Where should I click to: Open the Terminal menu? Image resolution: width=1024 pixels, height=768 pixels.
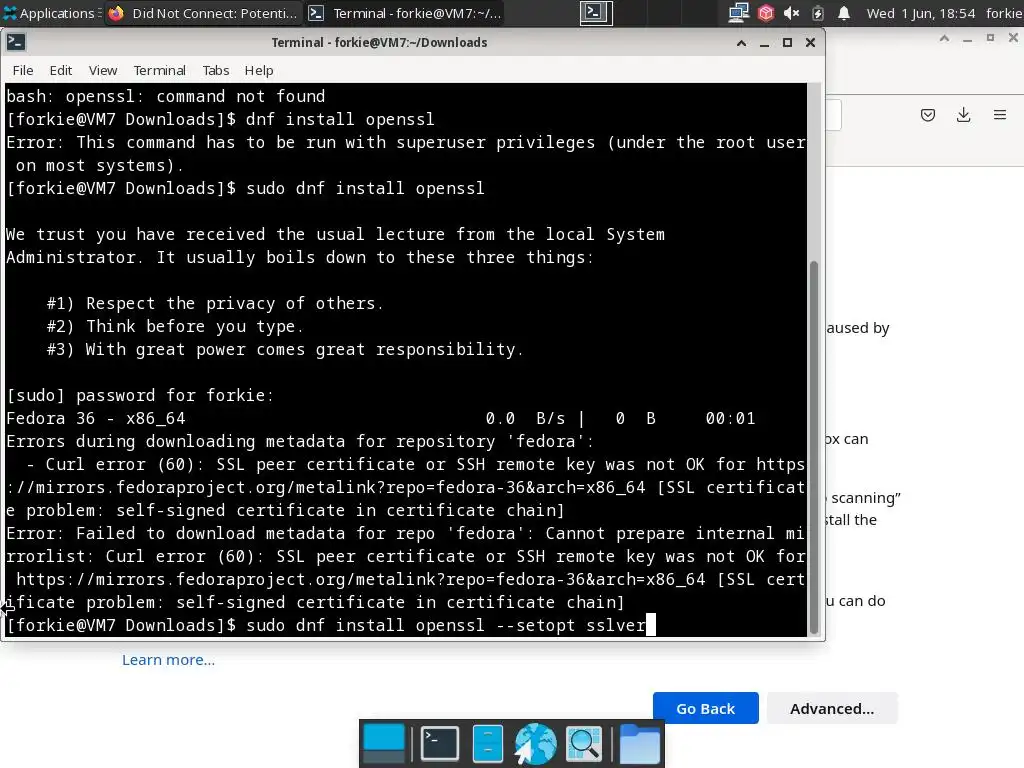click(159, 71)
